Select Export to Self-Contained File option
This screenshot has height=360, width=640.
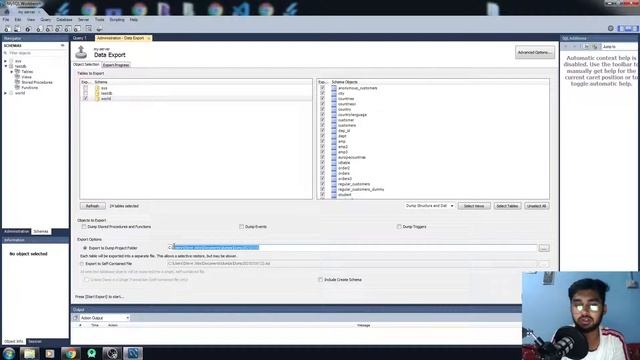click(x=82, y=264)
